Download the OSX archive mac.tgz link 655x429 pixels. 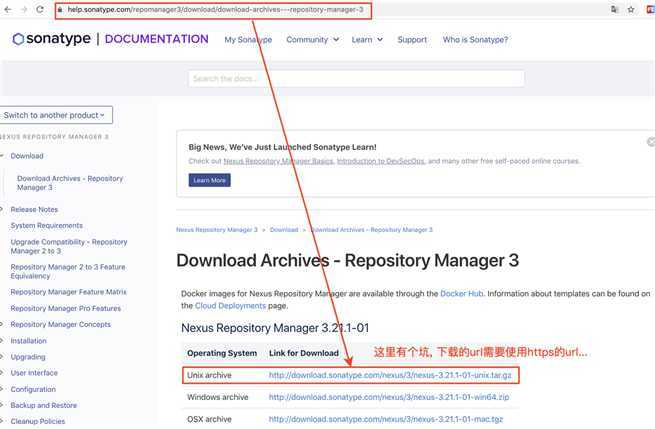[x=386, y=419]
